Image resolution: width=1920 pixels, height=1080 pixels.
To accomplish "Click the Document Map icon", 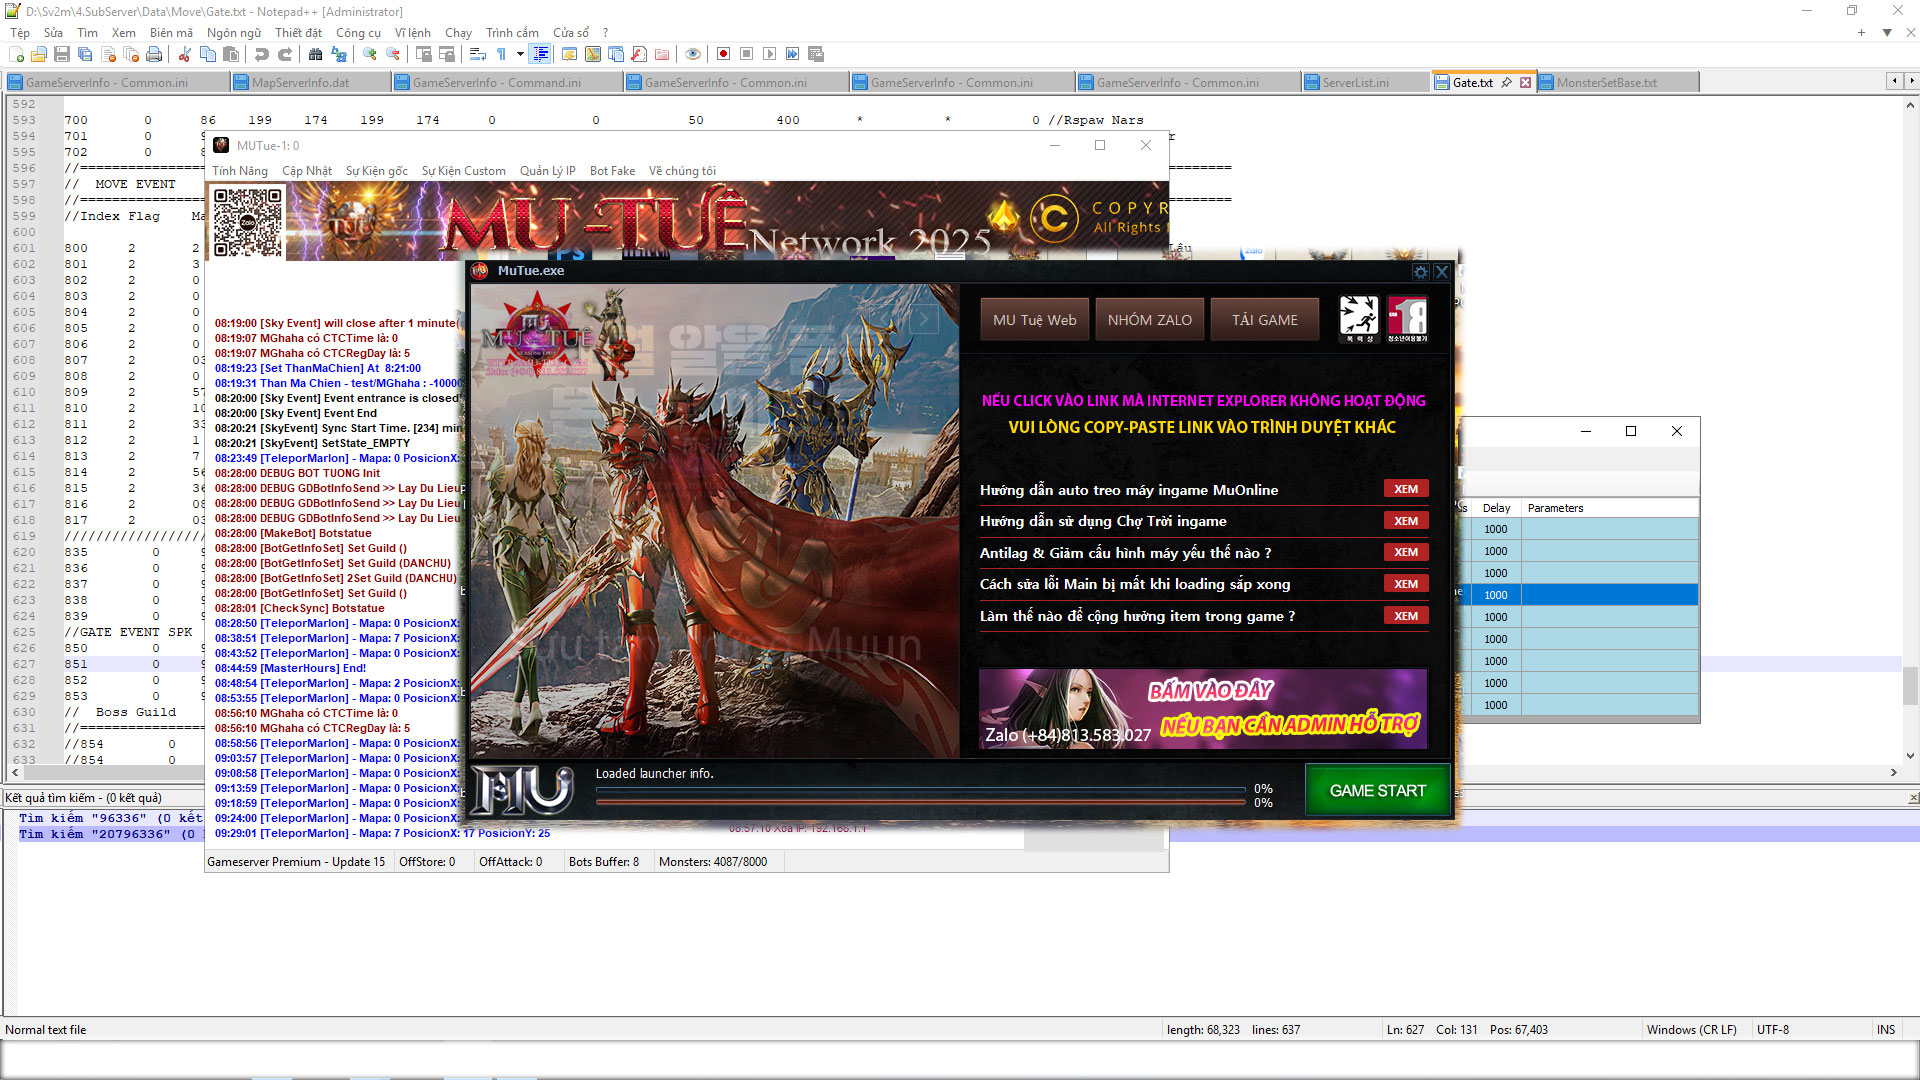I will 593,54.
